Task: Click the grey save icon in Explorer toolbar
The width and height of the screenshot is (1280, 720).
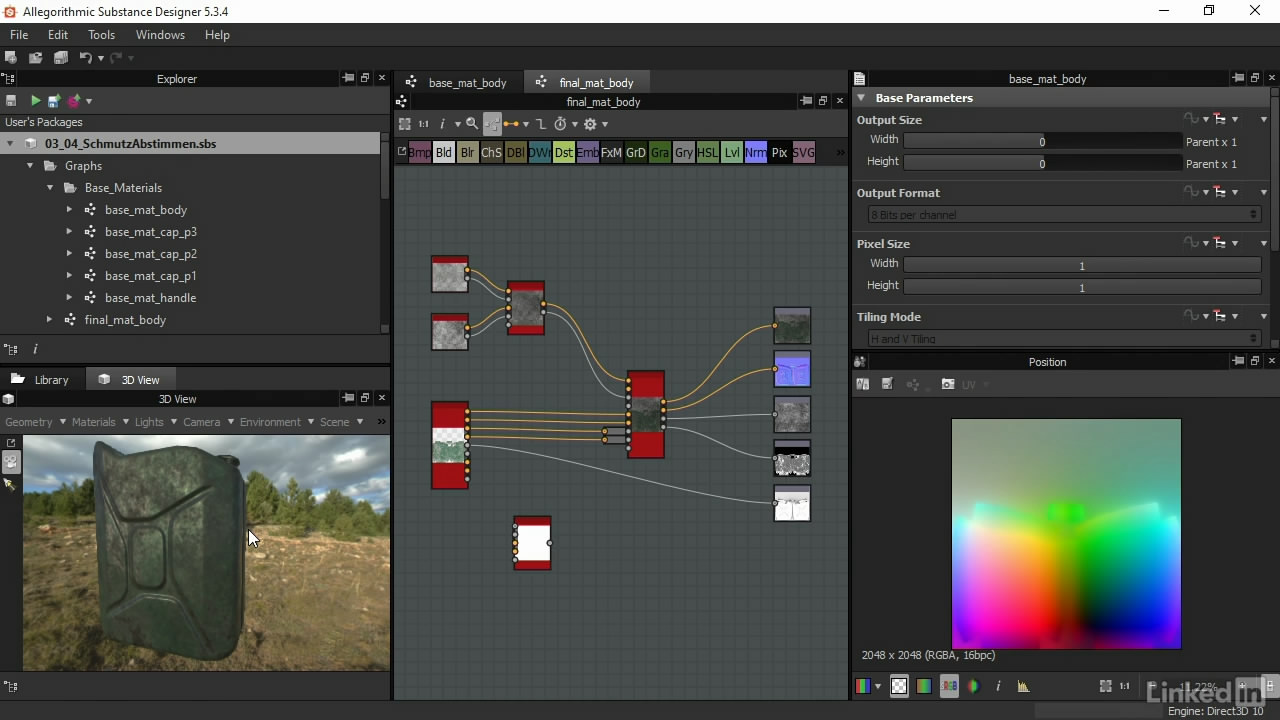Action: pyautogui.click(x=11, y=101)
